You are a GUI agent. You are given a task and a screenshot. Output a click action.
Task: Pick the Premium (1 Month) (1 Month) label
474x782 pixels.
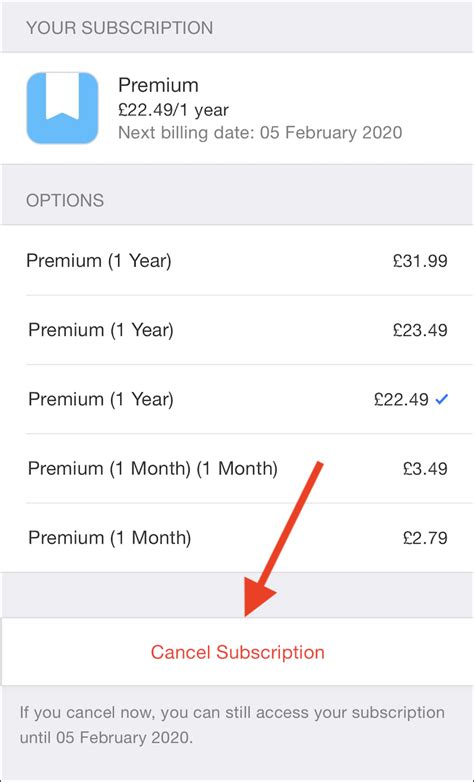[153, 468]
